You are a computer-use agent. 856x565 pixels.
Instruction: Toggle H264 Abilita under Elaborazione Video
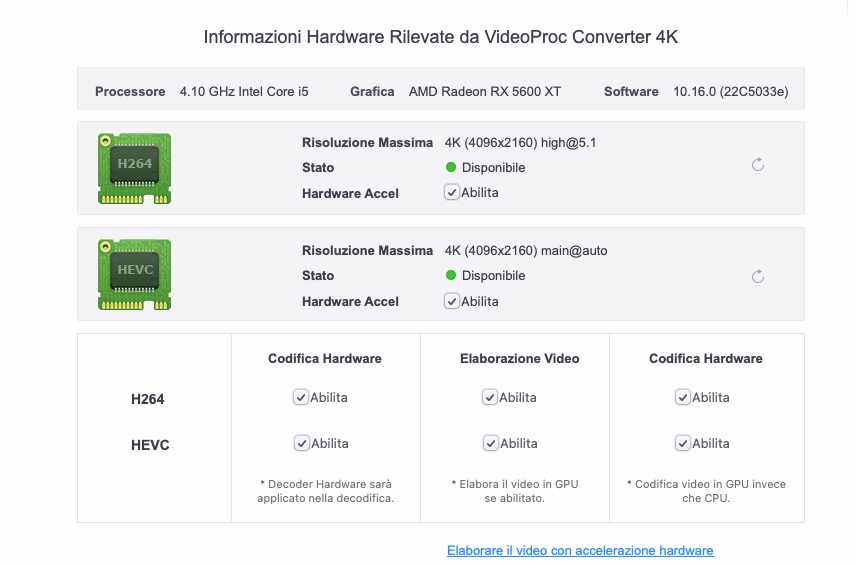pos(490,397)
